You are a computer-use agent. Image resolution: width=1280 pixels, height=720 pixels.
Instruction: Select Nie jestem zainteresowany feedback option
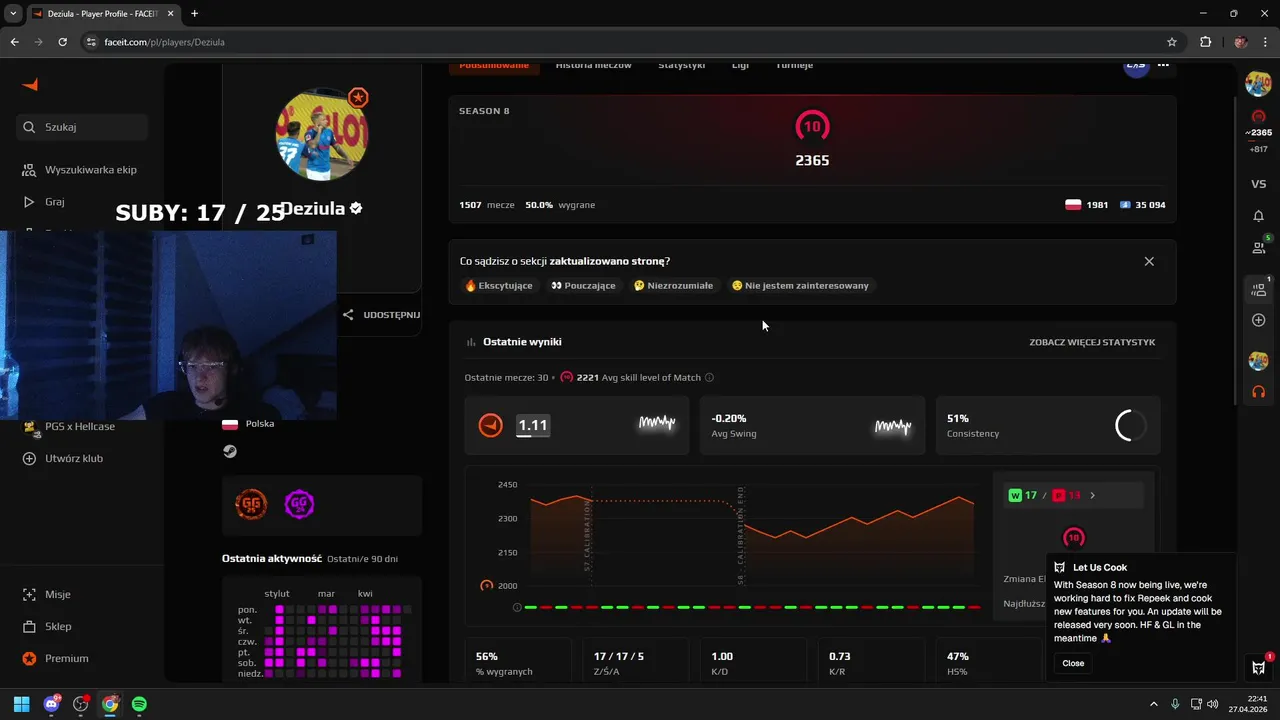[x=800, y=285]
